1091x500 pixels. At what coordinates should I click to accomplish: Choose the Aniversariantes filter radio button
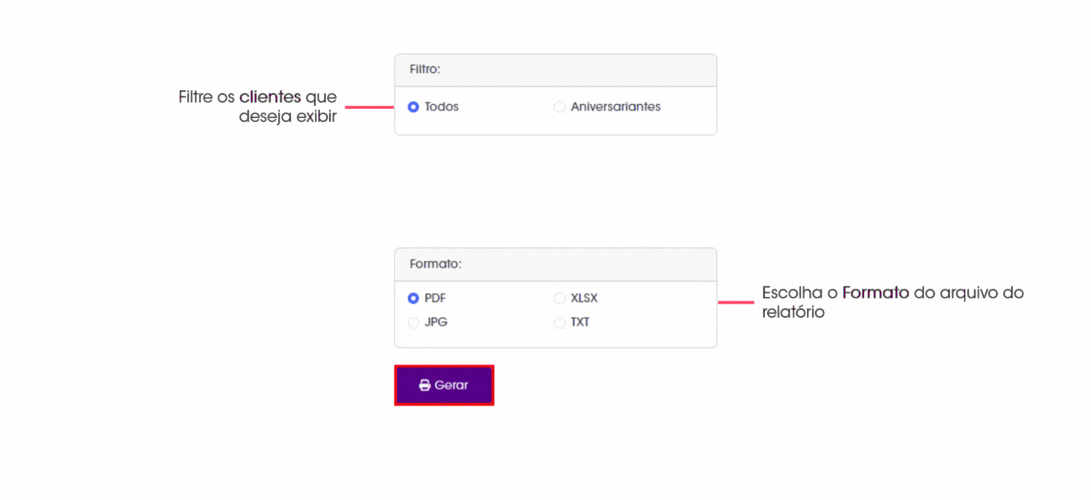pyautogui.click(x=559, y=107)
